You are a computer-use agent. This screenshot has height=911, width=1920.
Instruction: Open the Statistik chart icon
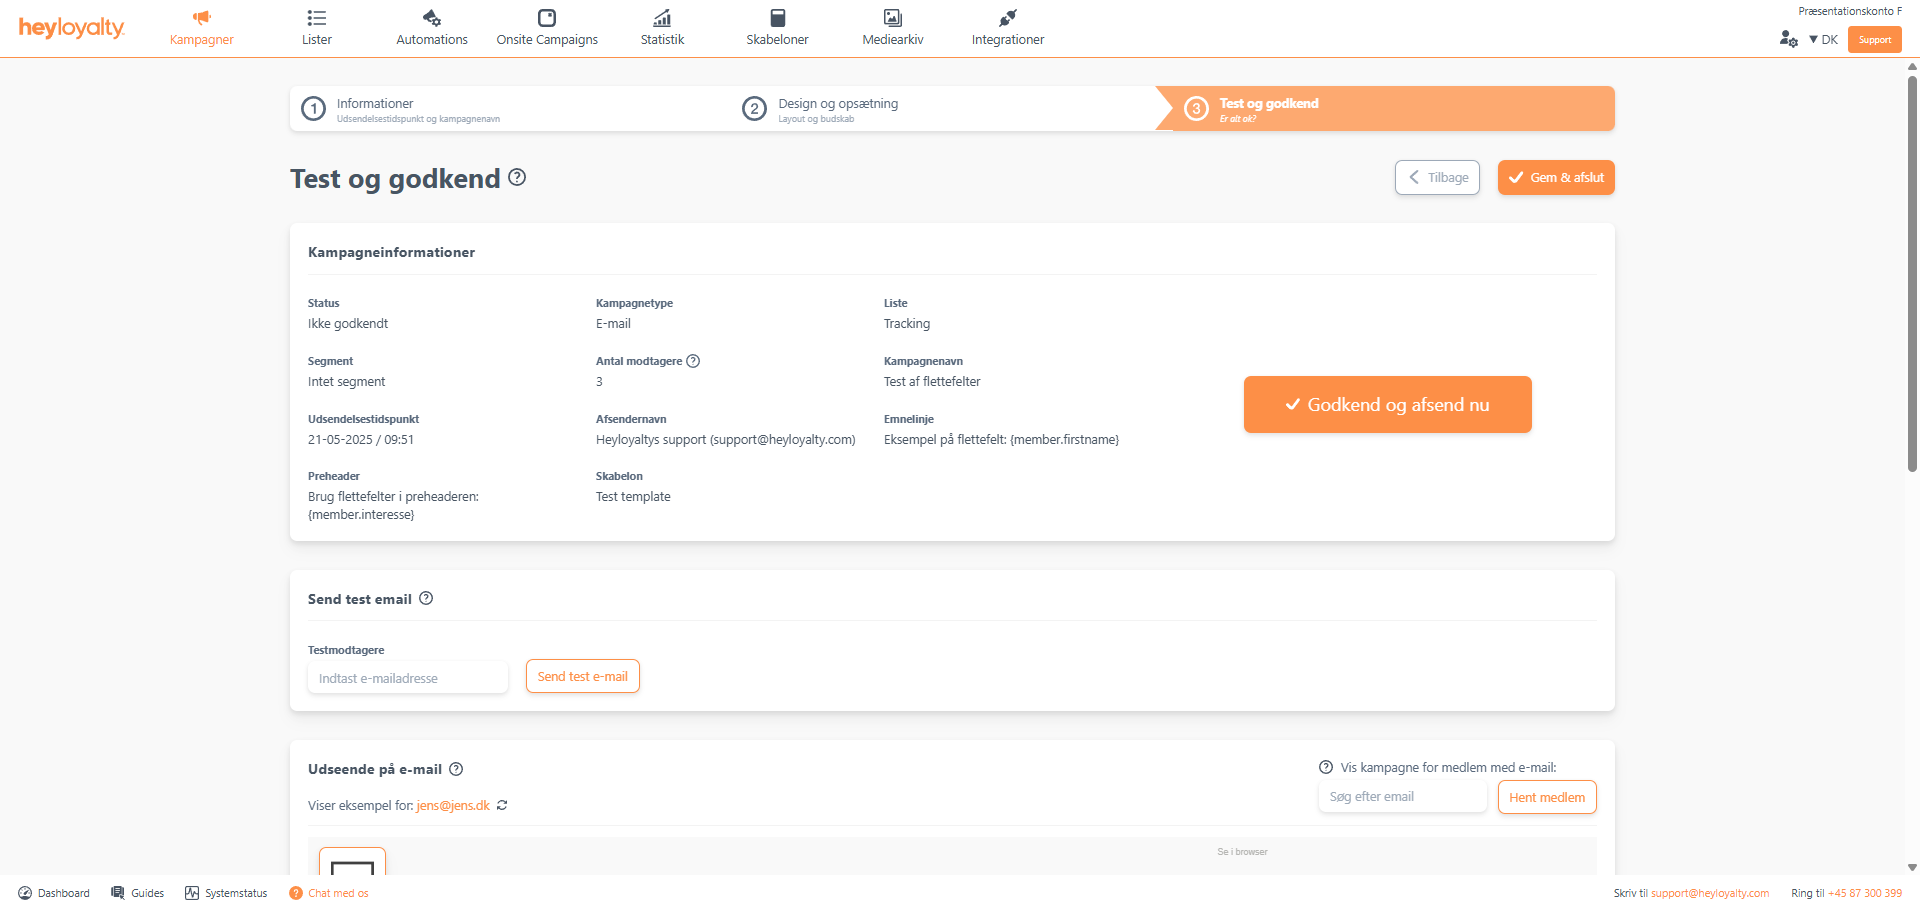tap(662, 18)
